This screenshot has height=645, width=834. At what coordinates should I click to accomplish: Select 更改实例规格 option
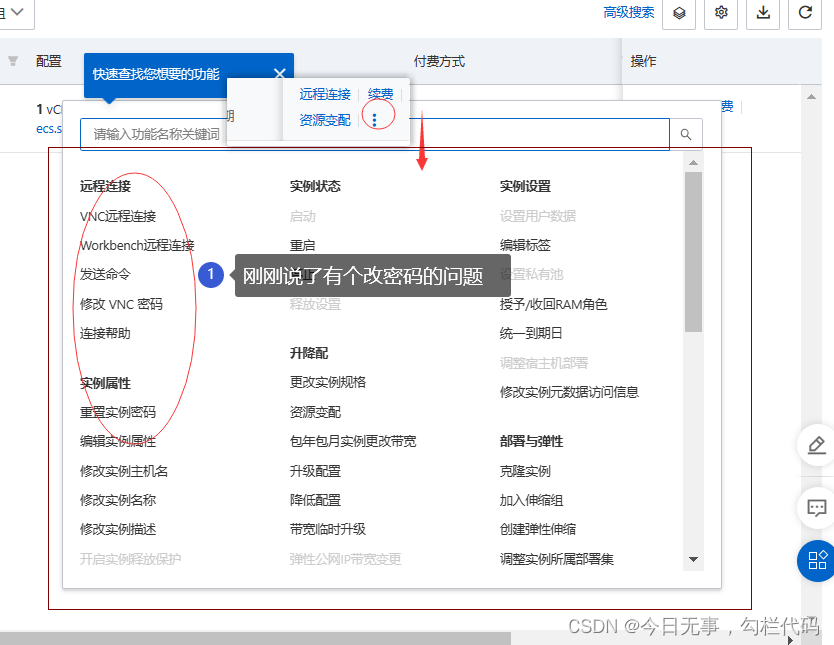tap(328, 382)
